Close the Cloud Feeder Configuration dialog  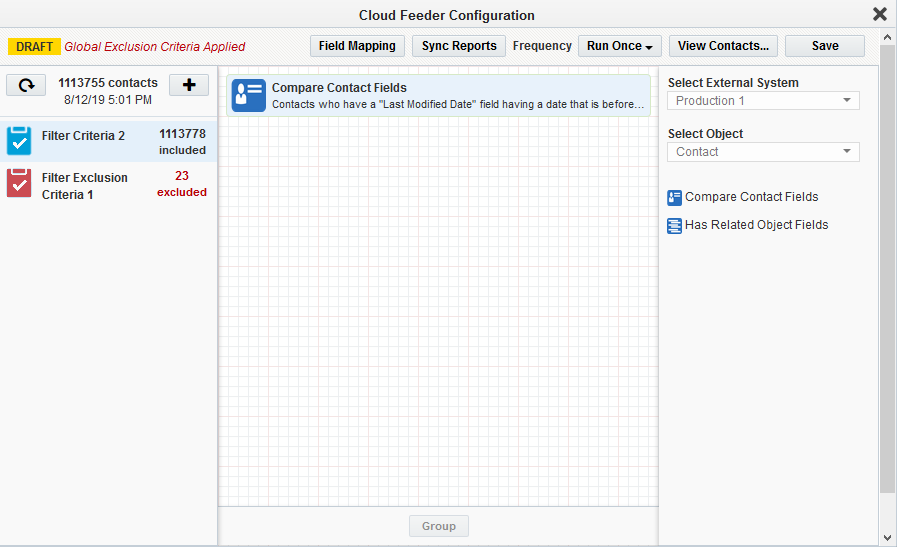pos(879,14)
